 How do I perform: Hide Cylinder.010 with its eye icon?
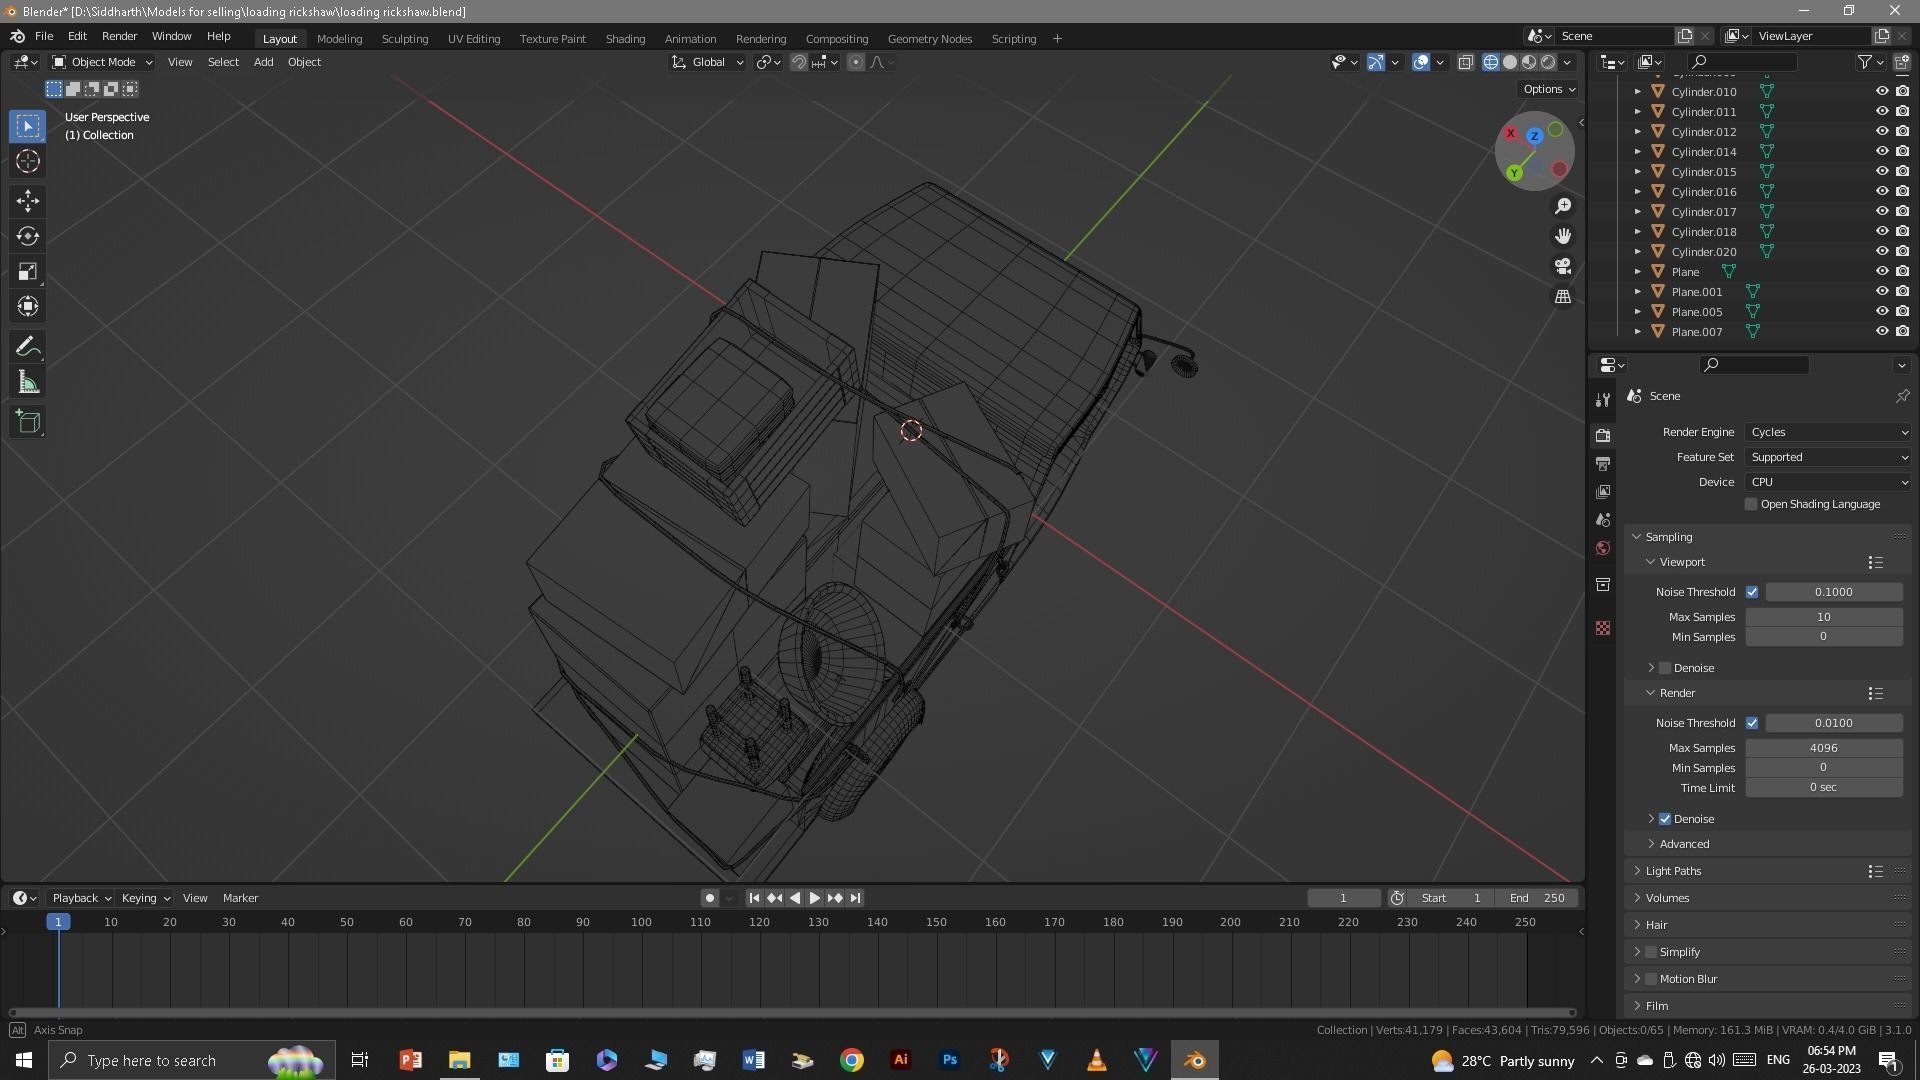(1882, 91)
